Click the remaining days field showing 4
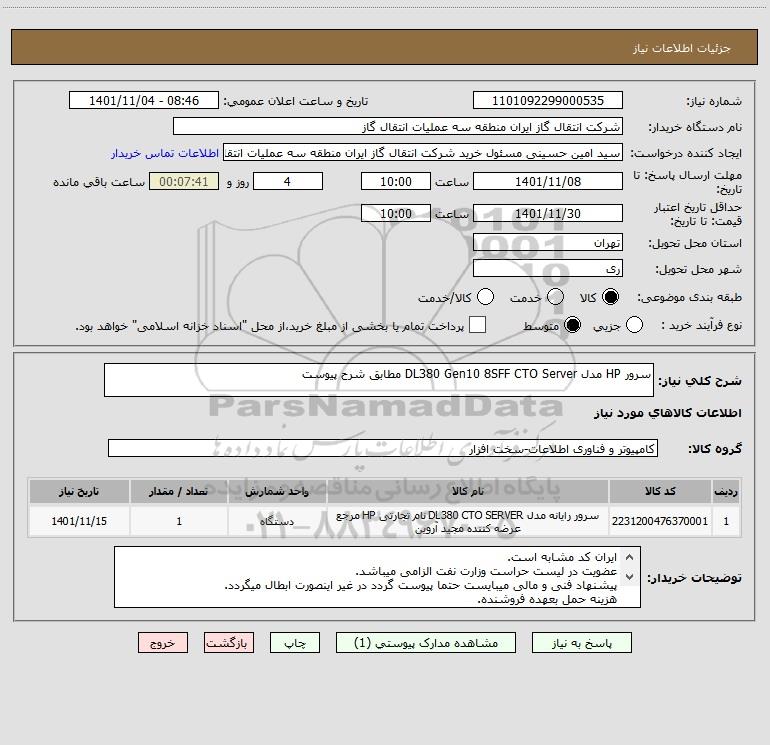Screen dimensions: 770x745 [x=288, y=181]
